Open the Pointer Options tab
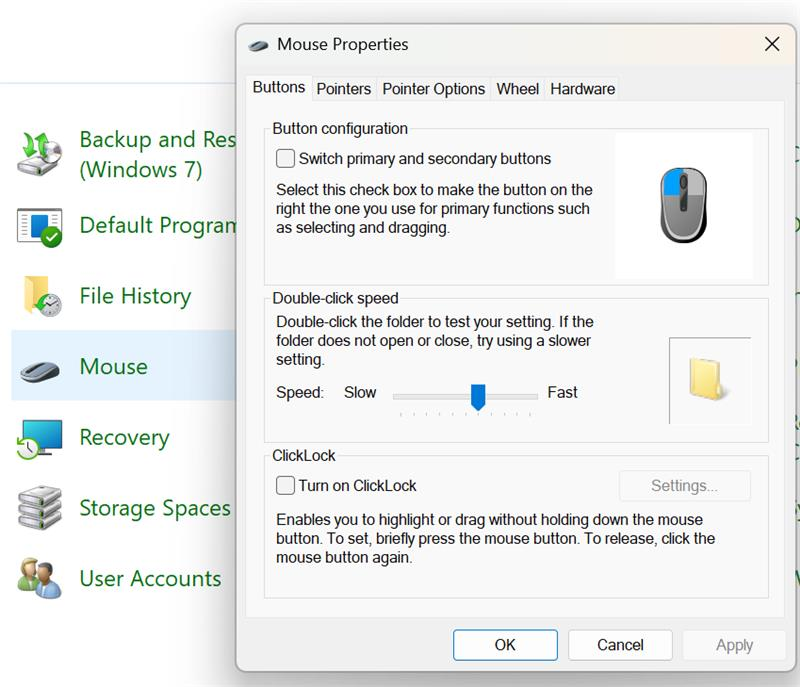Image resolution: width=800 pixels, height=687 pixels. click(x=434, y=89)
